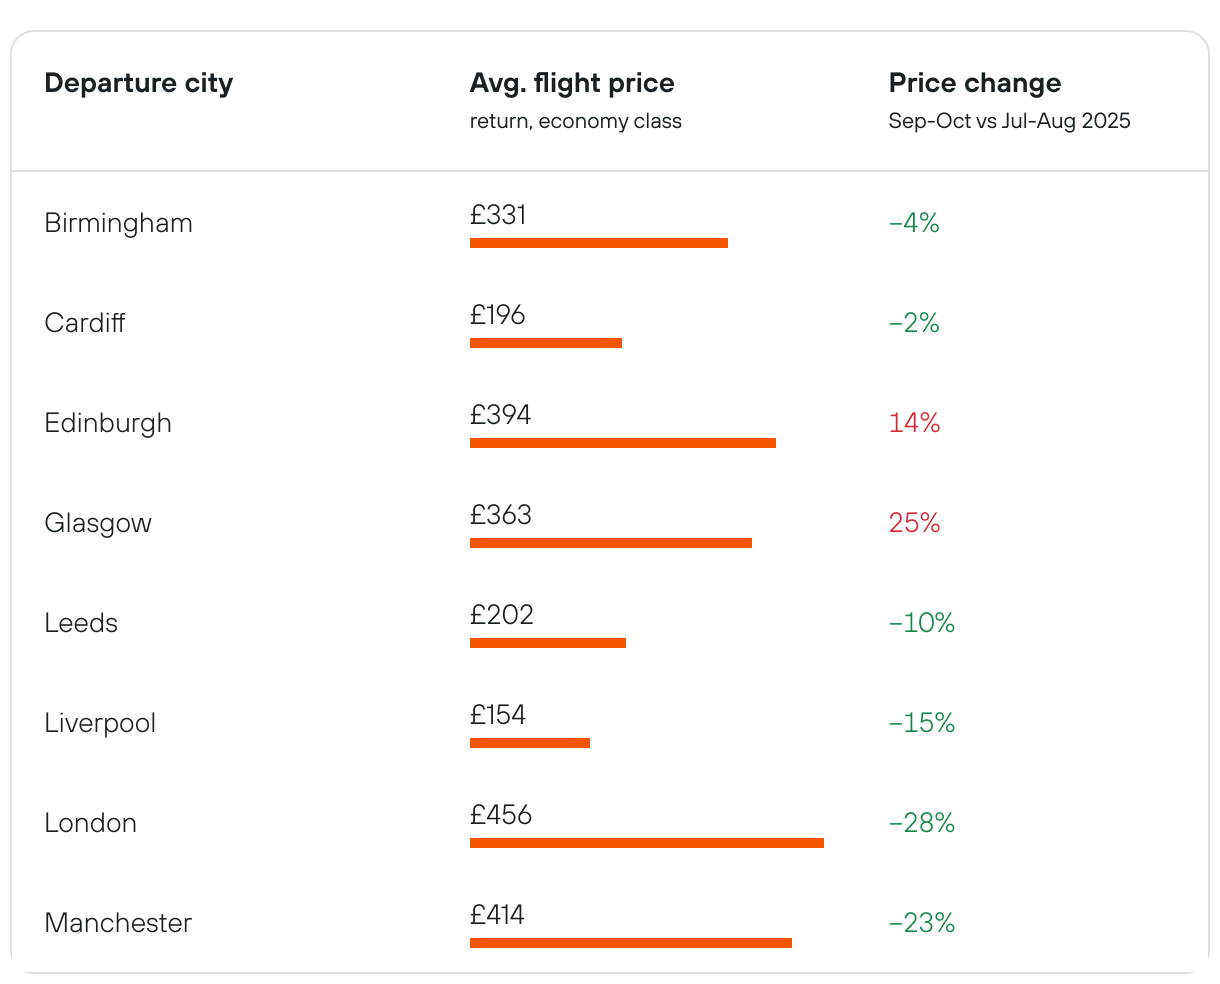Select the Leeds row label
Viewport: 1220px width, 984px height.
[81, 623]
